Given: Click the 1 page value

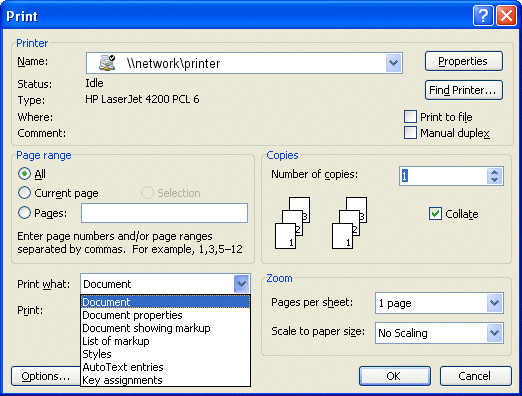Looking at the screenshot, I should tap(395, 303).
